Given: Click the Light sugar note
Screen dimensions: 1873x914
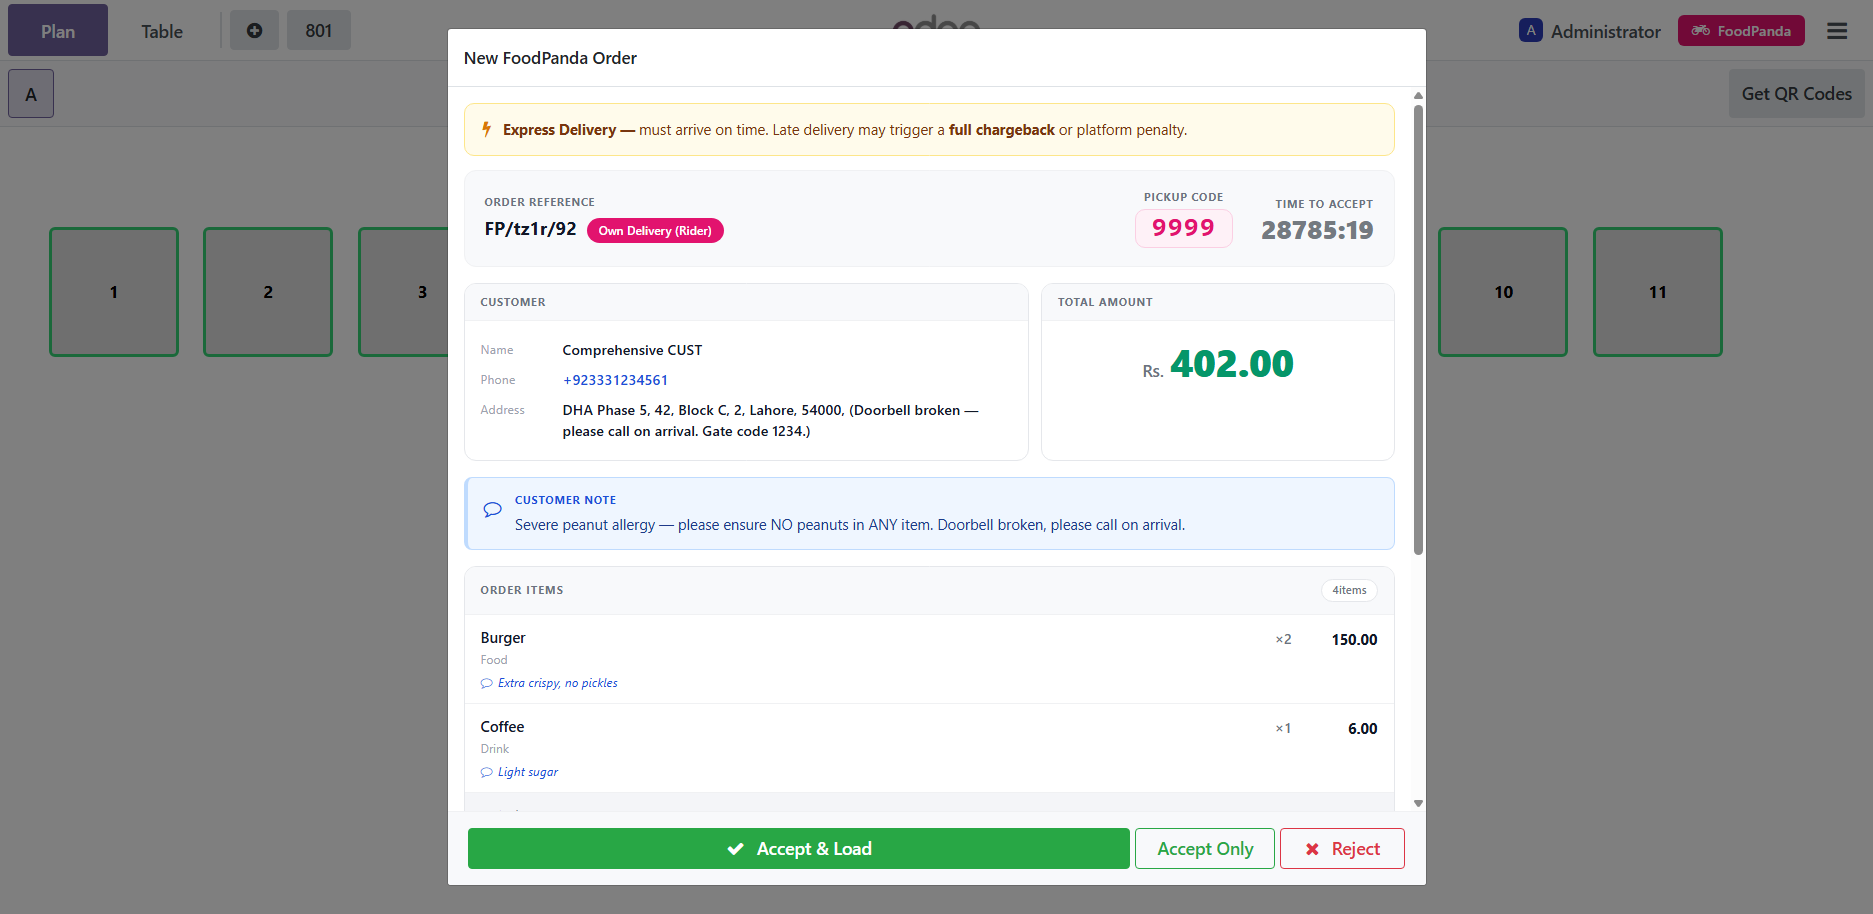Looking at the screenshot, I should [528, 772].
